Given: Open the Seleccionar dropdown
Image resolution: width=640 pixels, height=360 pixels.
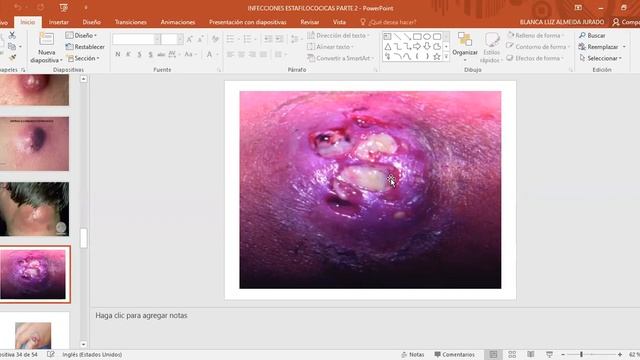Looking at the screenshot, I should [600, 58].
